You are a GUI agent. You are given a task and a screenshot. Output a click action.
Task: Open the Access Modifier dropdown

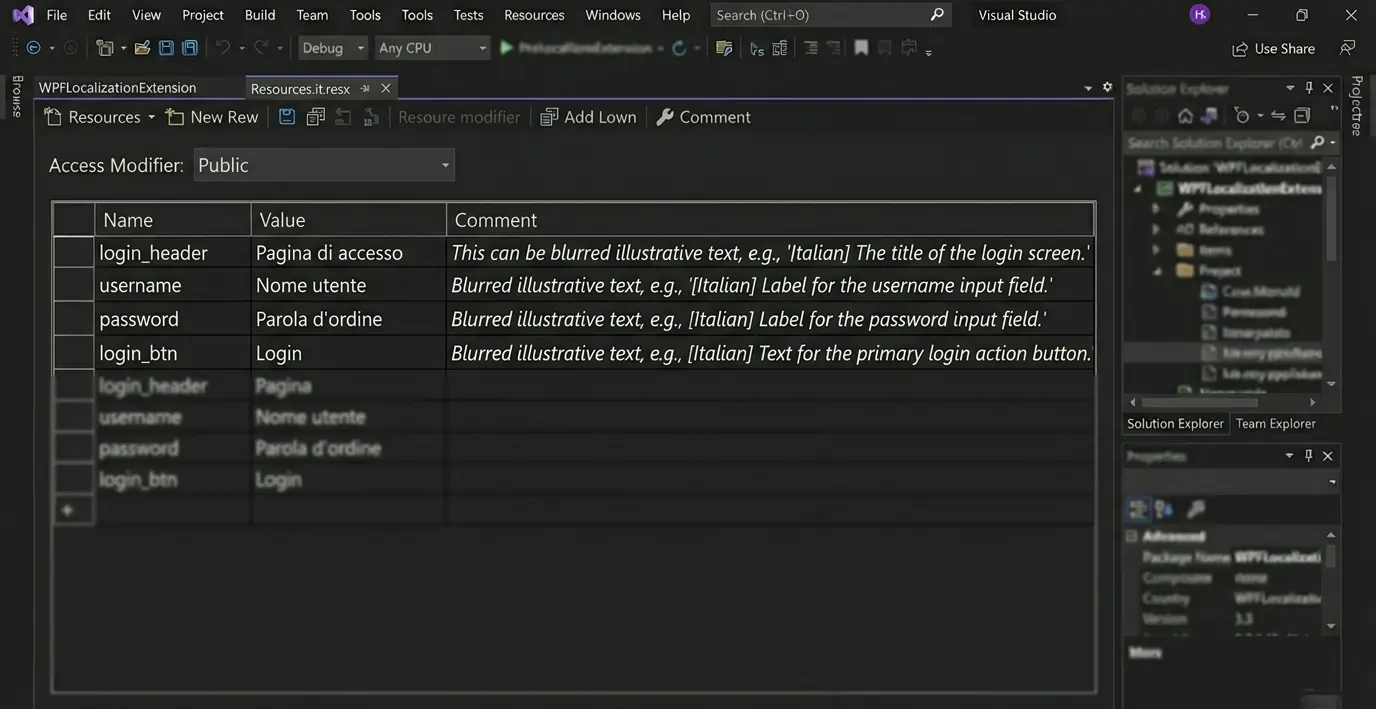pos(444,165)
